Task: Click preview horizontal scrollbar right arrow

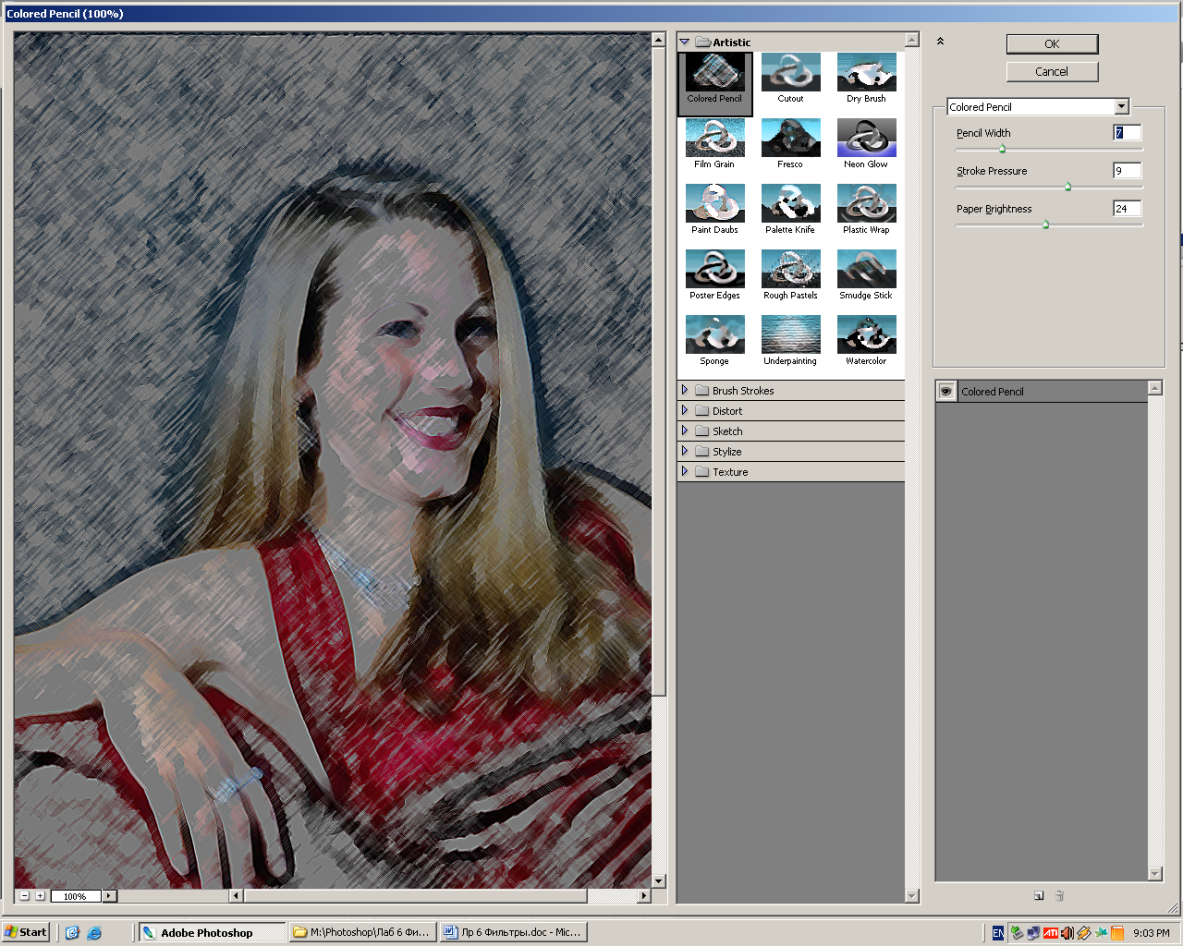Action: pos(643,895)
